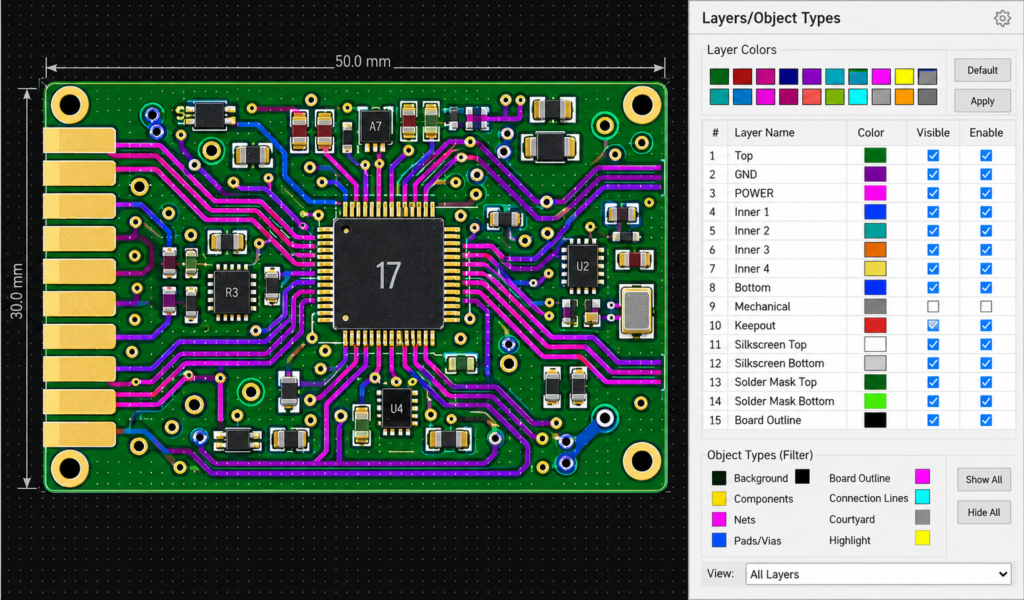This screenshot has height=600, width=1024.
Task: Pick the coral red palette swatch
Action: pos(812,97)
